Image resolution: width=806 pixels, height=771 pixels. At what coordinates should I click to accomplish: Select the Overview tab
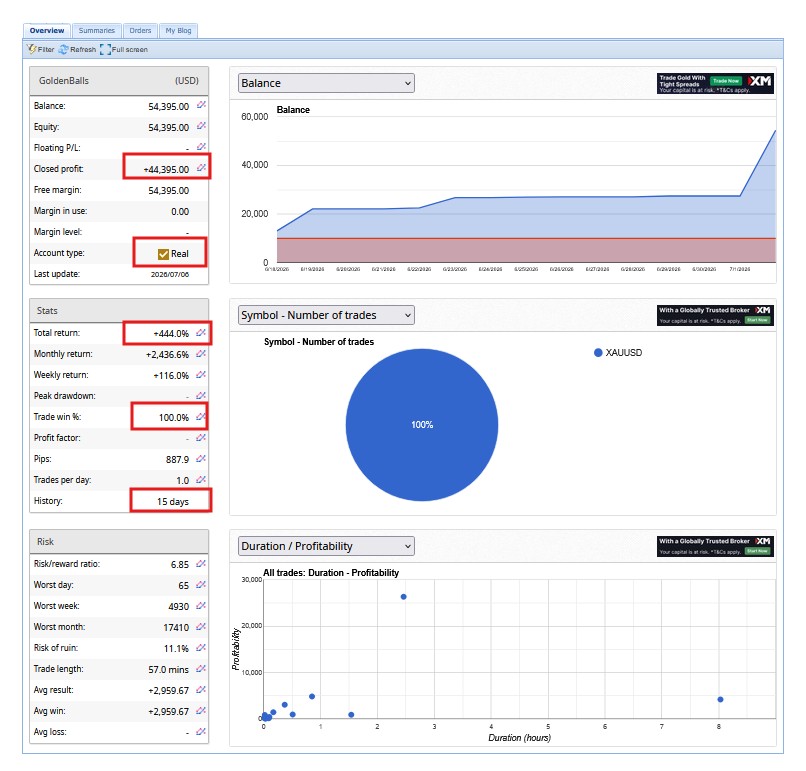47,30
